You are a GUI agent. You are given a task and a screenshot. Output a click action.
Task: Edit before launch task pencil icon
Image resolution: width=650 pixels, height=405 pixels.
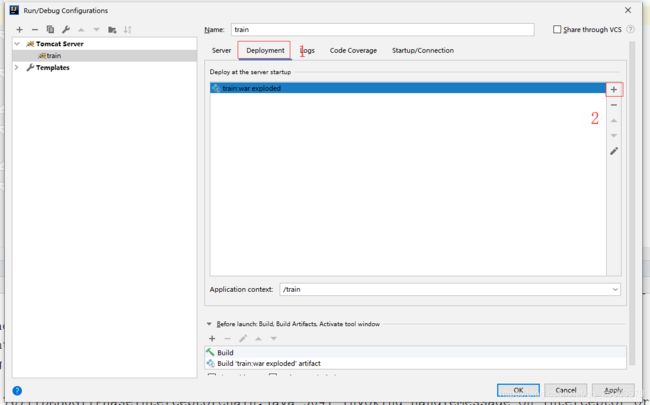tap(243, 338)
